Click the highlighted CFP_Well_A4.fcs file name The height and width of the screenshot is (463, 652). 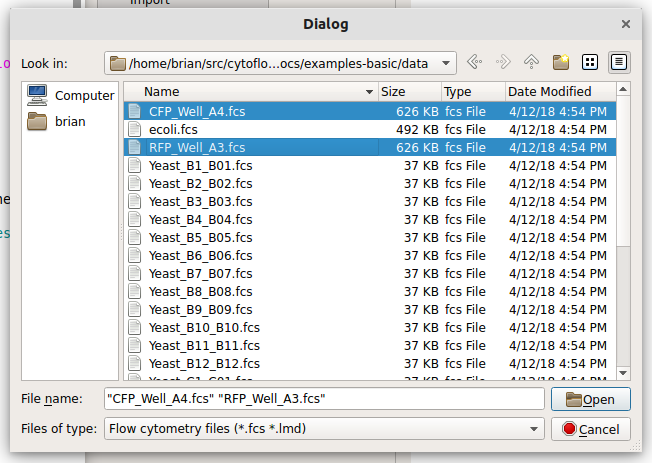pyautogui.click(x=197, y=111)
